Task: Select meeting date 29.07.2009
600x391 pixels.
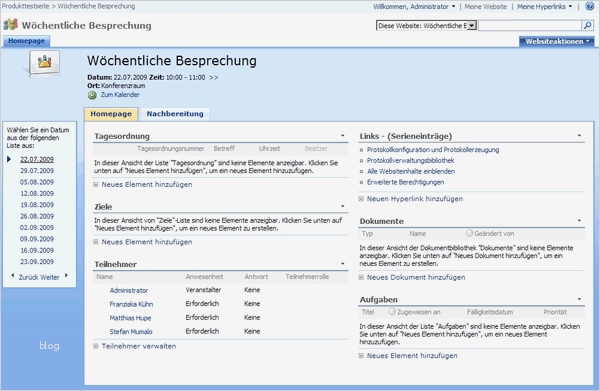Action: click(37, 171)
